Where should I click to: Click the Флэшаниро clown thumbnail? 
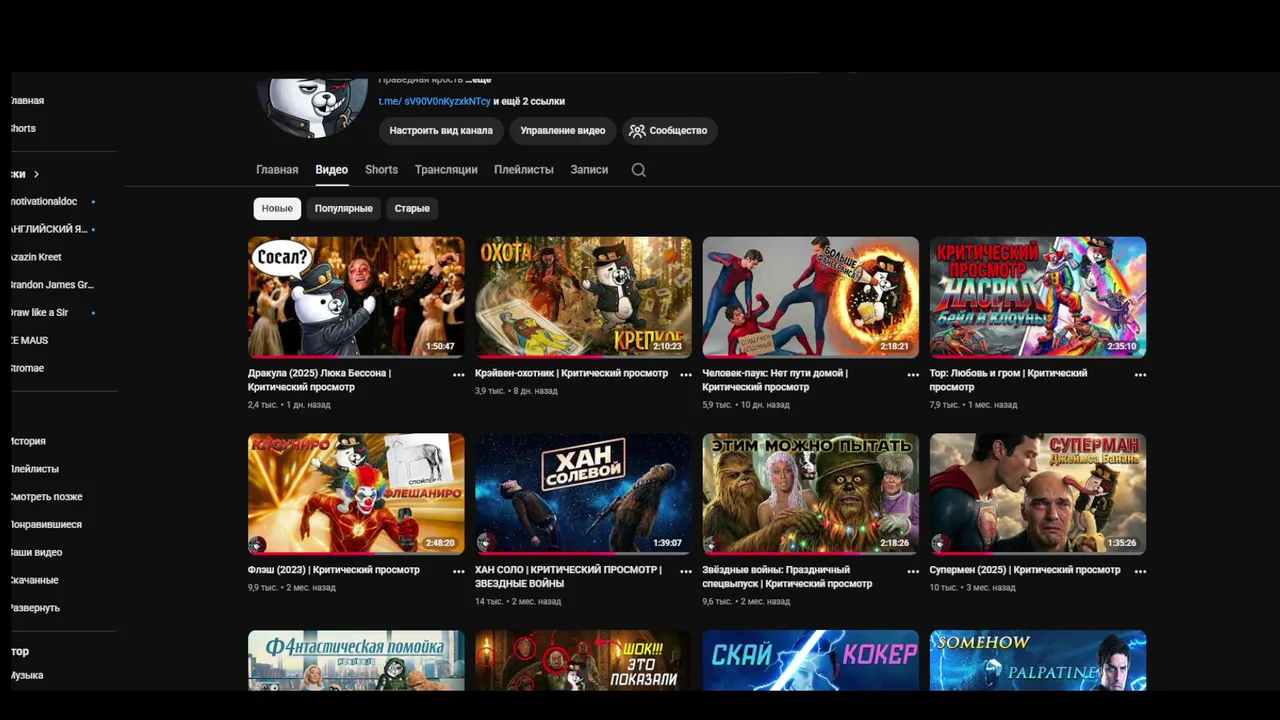356,494
